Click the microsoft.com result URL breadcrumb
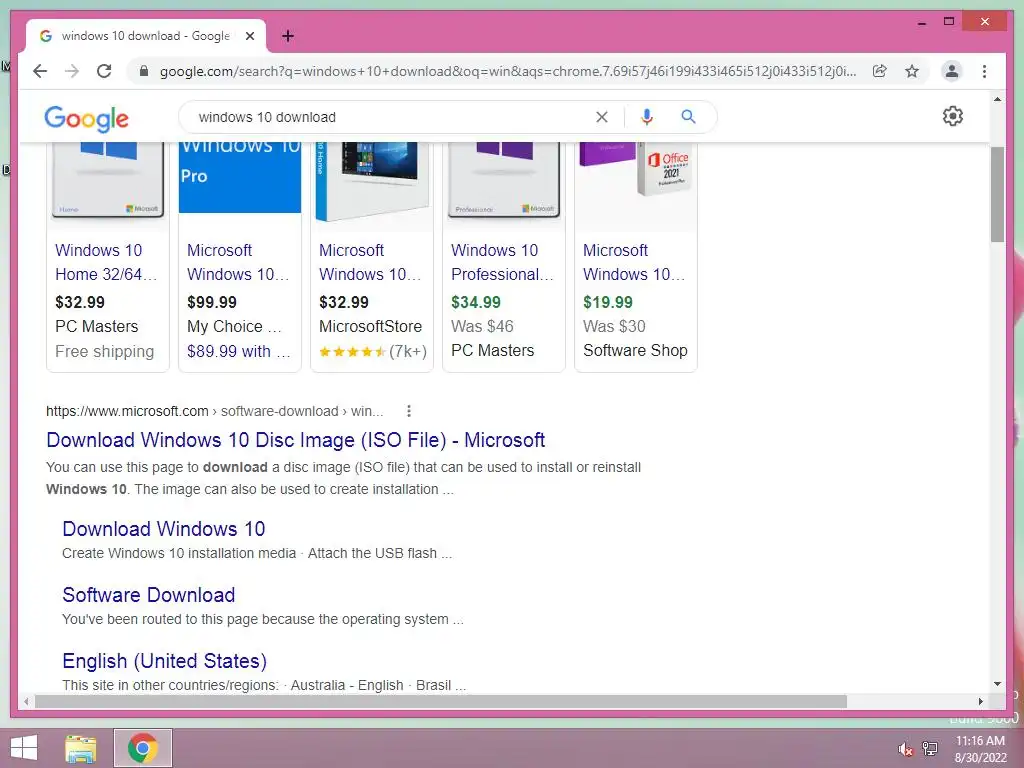The width and height of the screenshot is (1024, 768). click(215, 411)
